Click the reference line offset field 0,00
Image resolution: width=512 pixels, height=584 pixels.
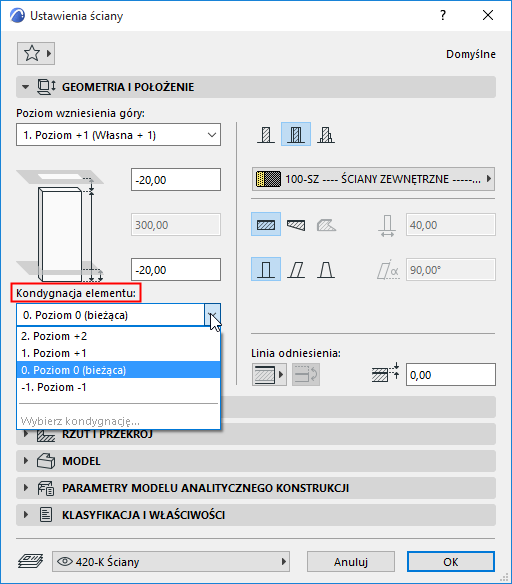tap(451, 375)
